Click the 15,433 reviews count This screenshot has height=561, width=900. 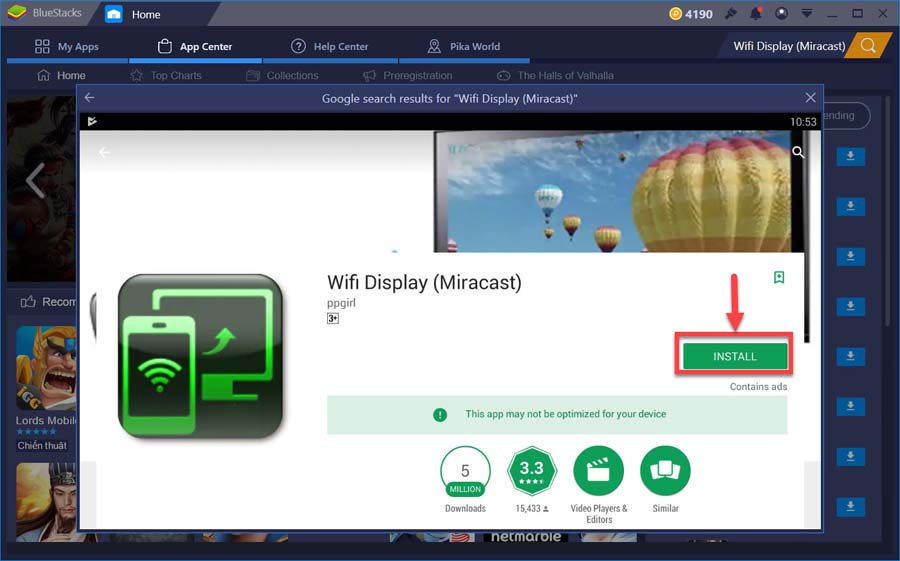(532, 509)
